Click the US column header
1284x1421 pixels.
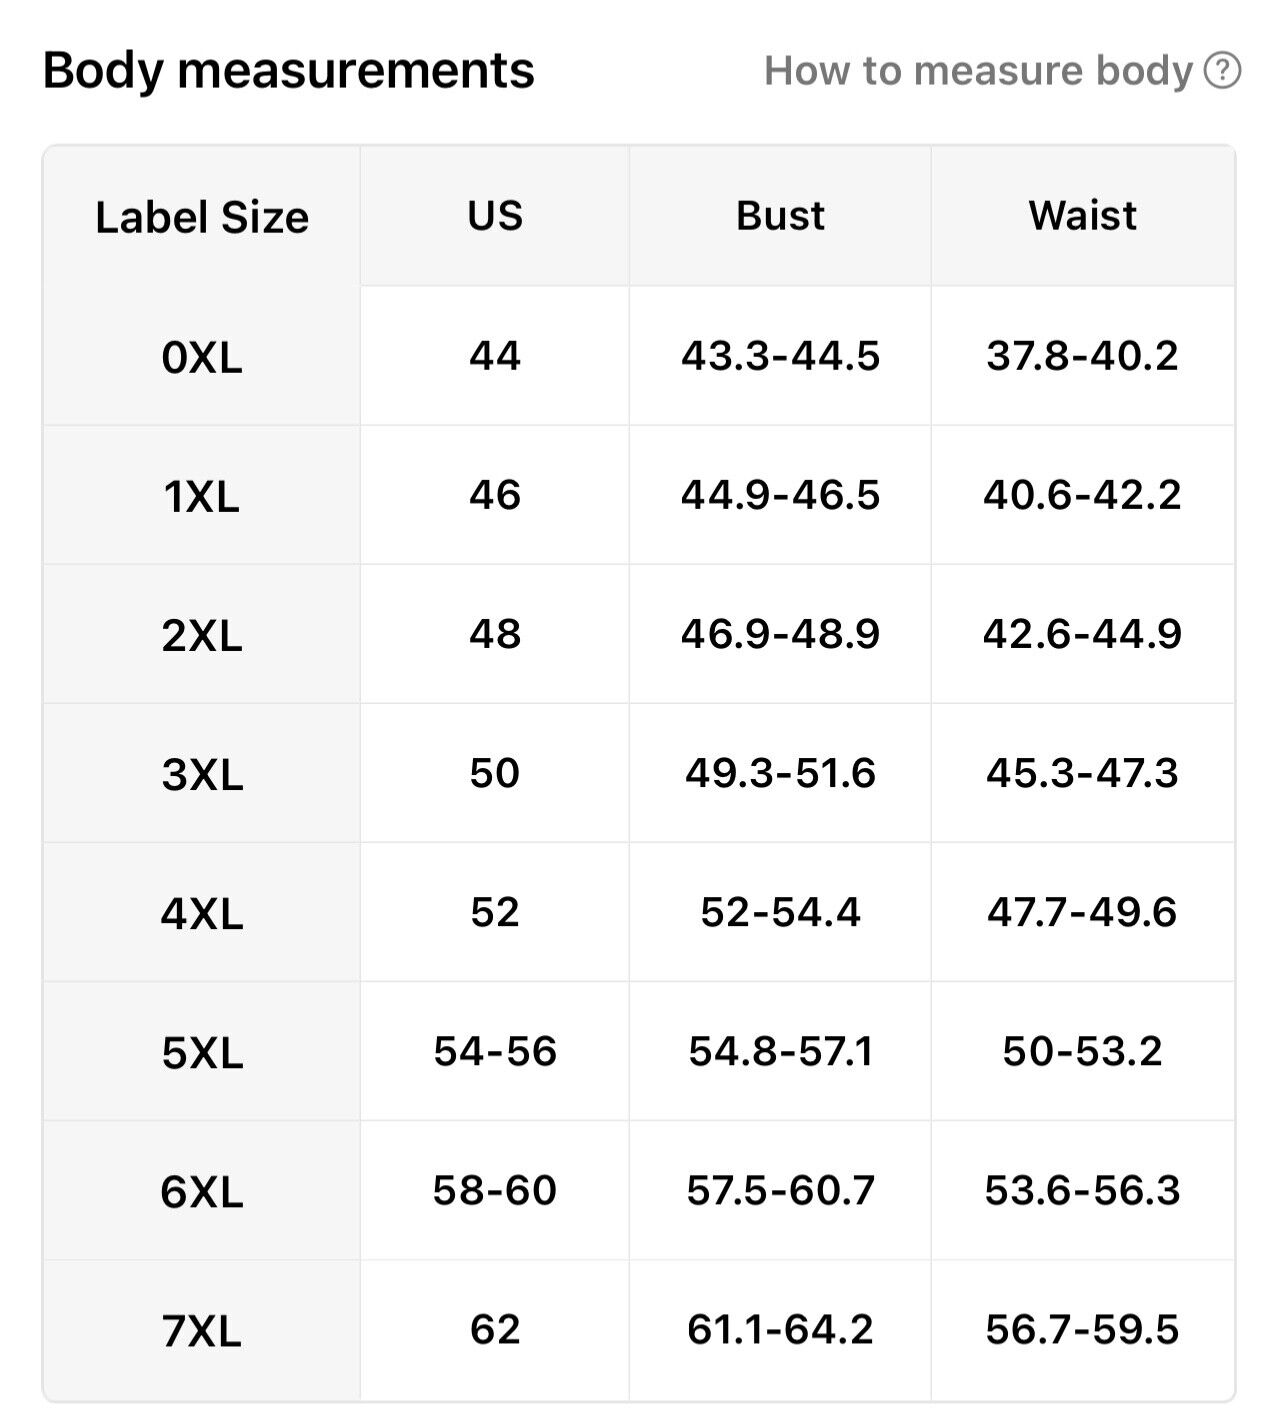click(495, 216)
